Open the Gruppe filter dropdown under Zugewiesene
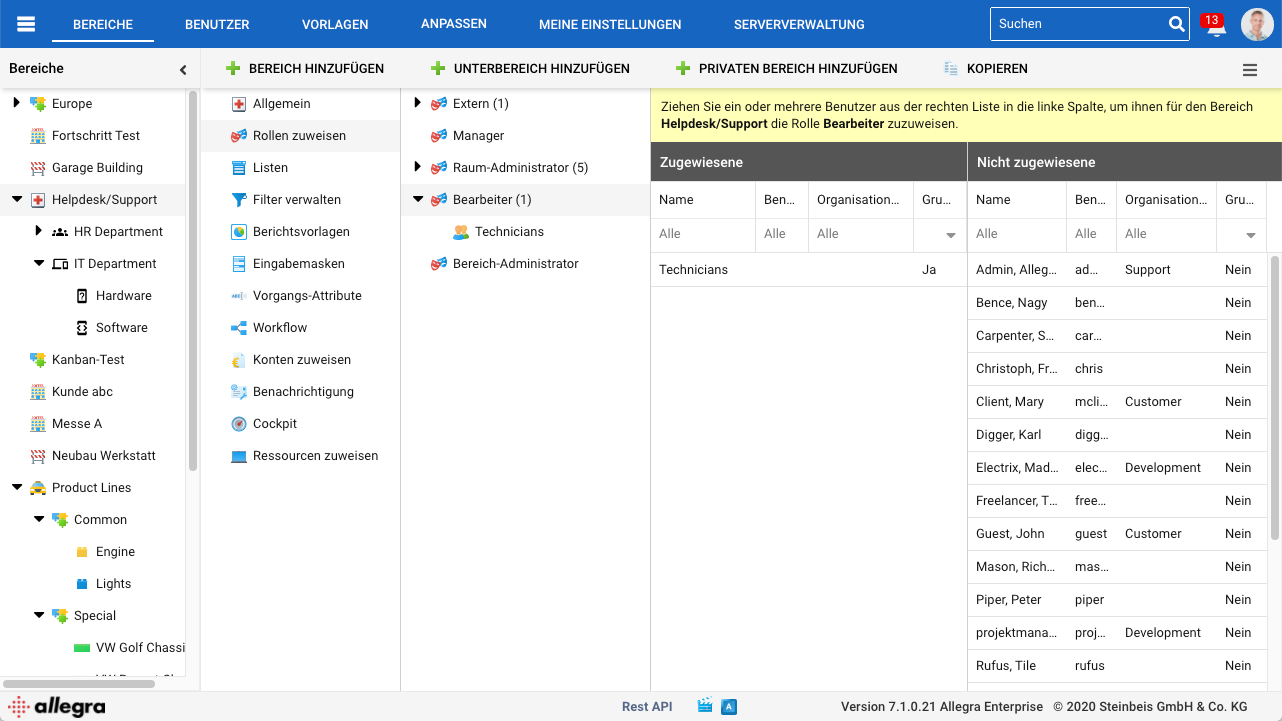The width and height of the screenshot is (1282, 721). tap(950, 235)
